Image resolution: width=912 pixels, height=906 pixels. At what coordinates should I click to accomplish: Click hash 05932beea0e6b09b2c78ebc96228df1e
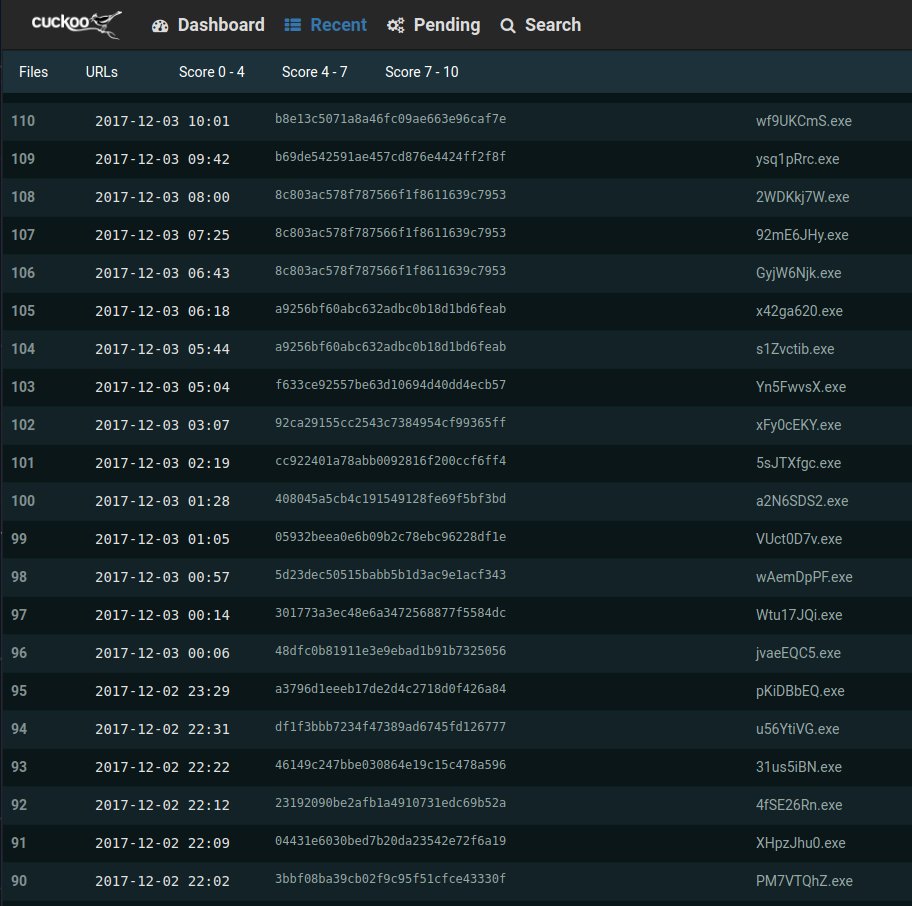click(x=390, y=537)
